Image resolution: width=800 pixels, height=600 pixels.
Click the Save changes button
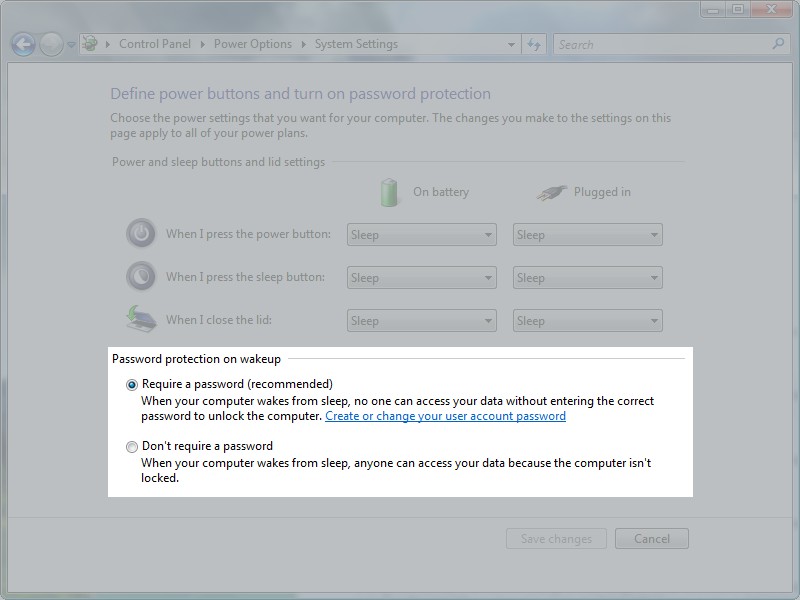tap(556, 539)
